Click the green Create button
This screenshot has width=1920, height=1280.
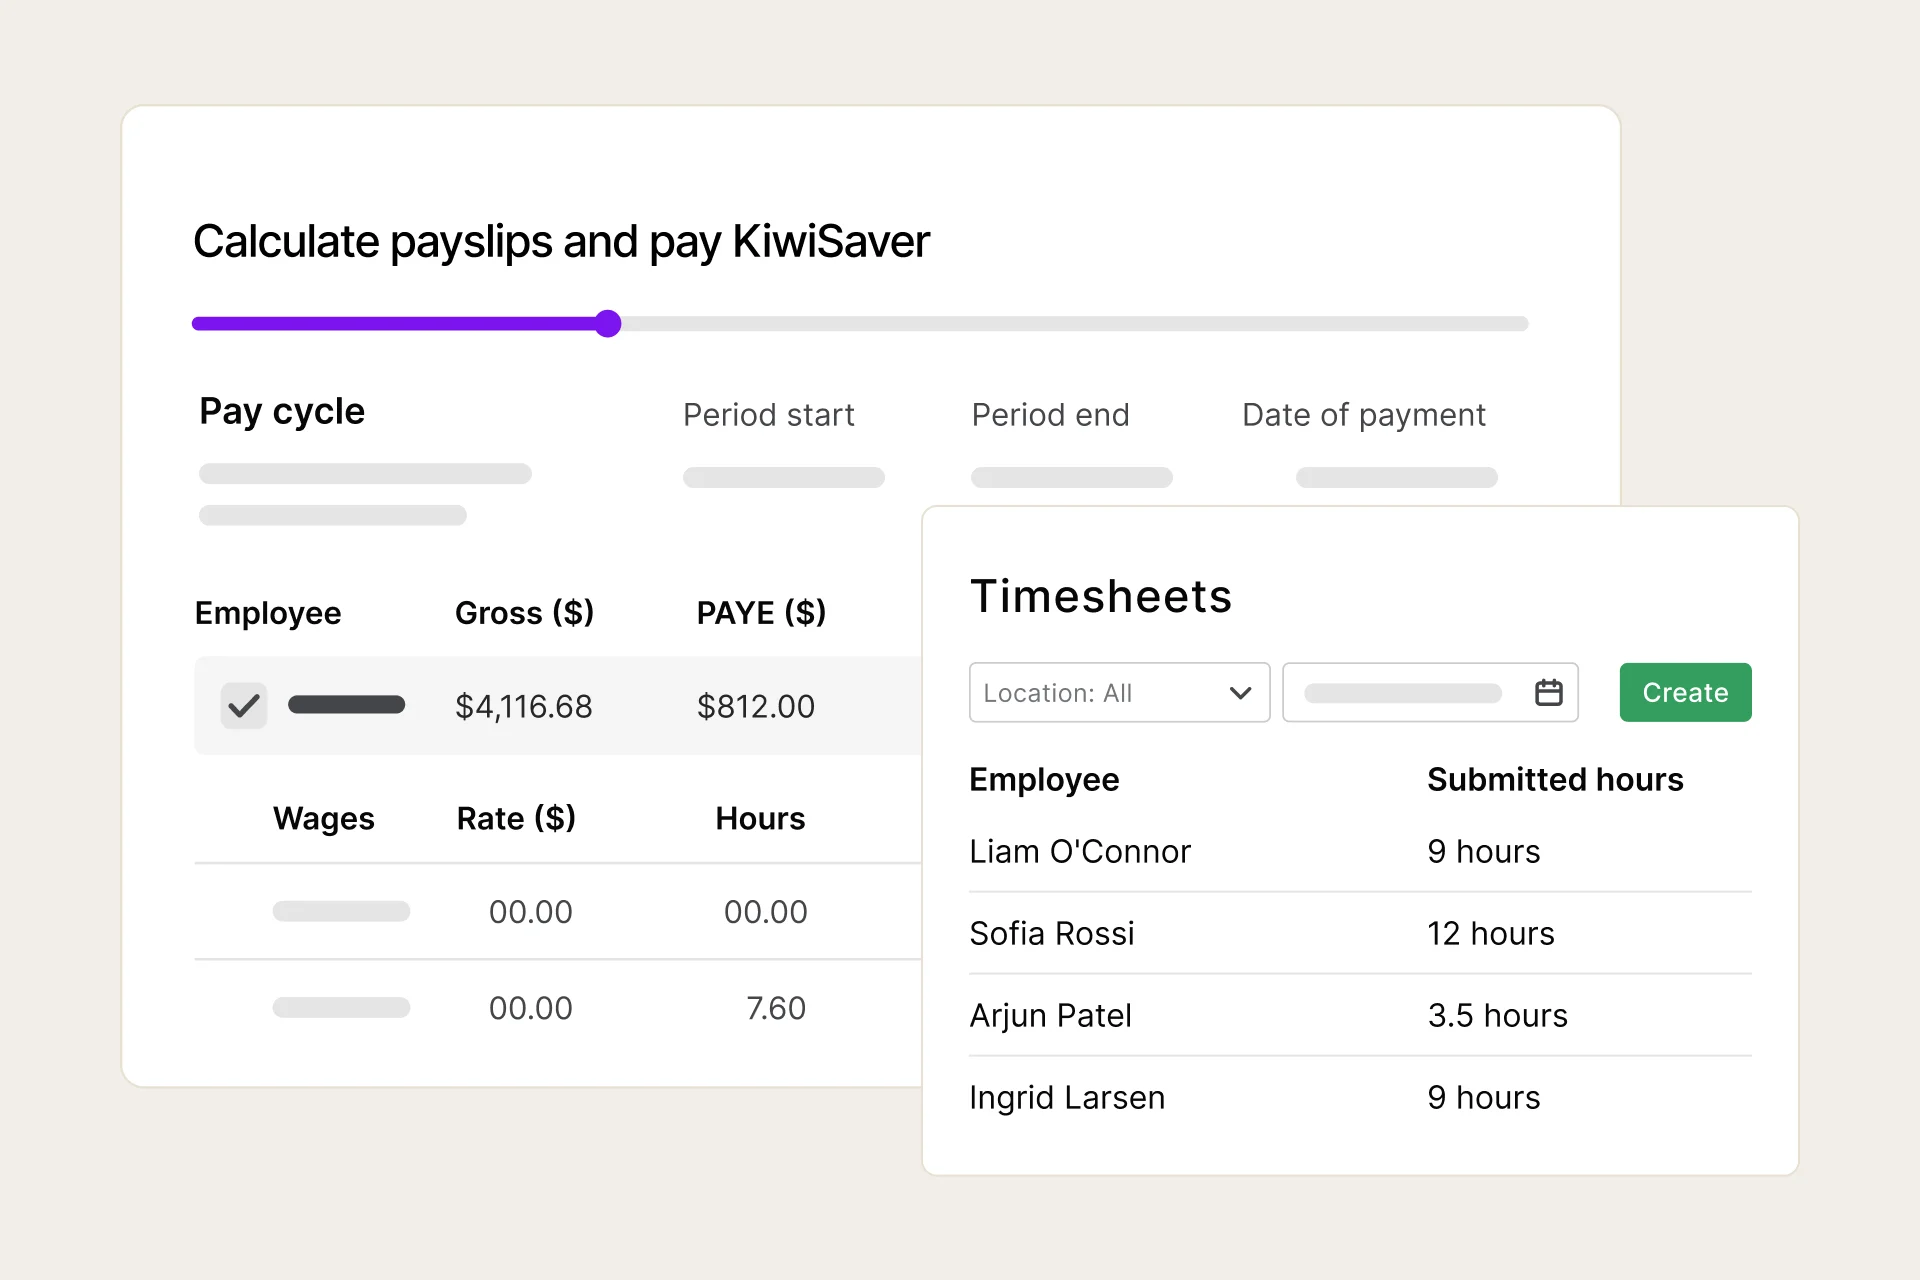(x=1685, y=692)
